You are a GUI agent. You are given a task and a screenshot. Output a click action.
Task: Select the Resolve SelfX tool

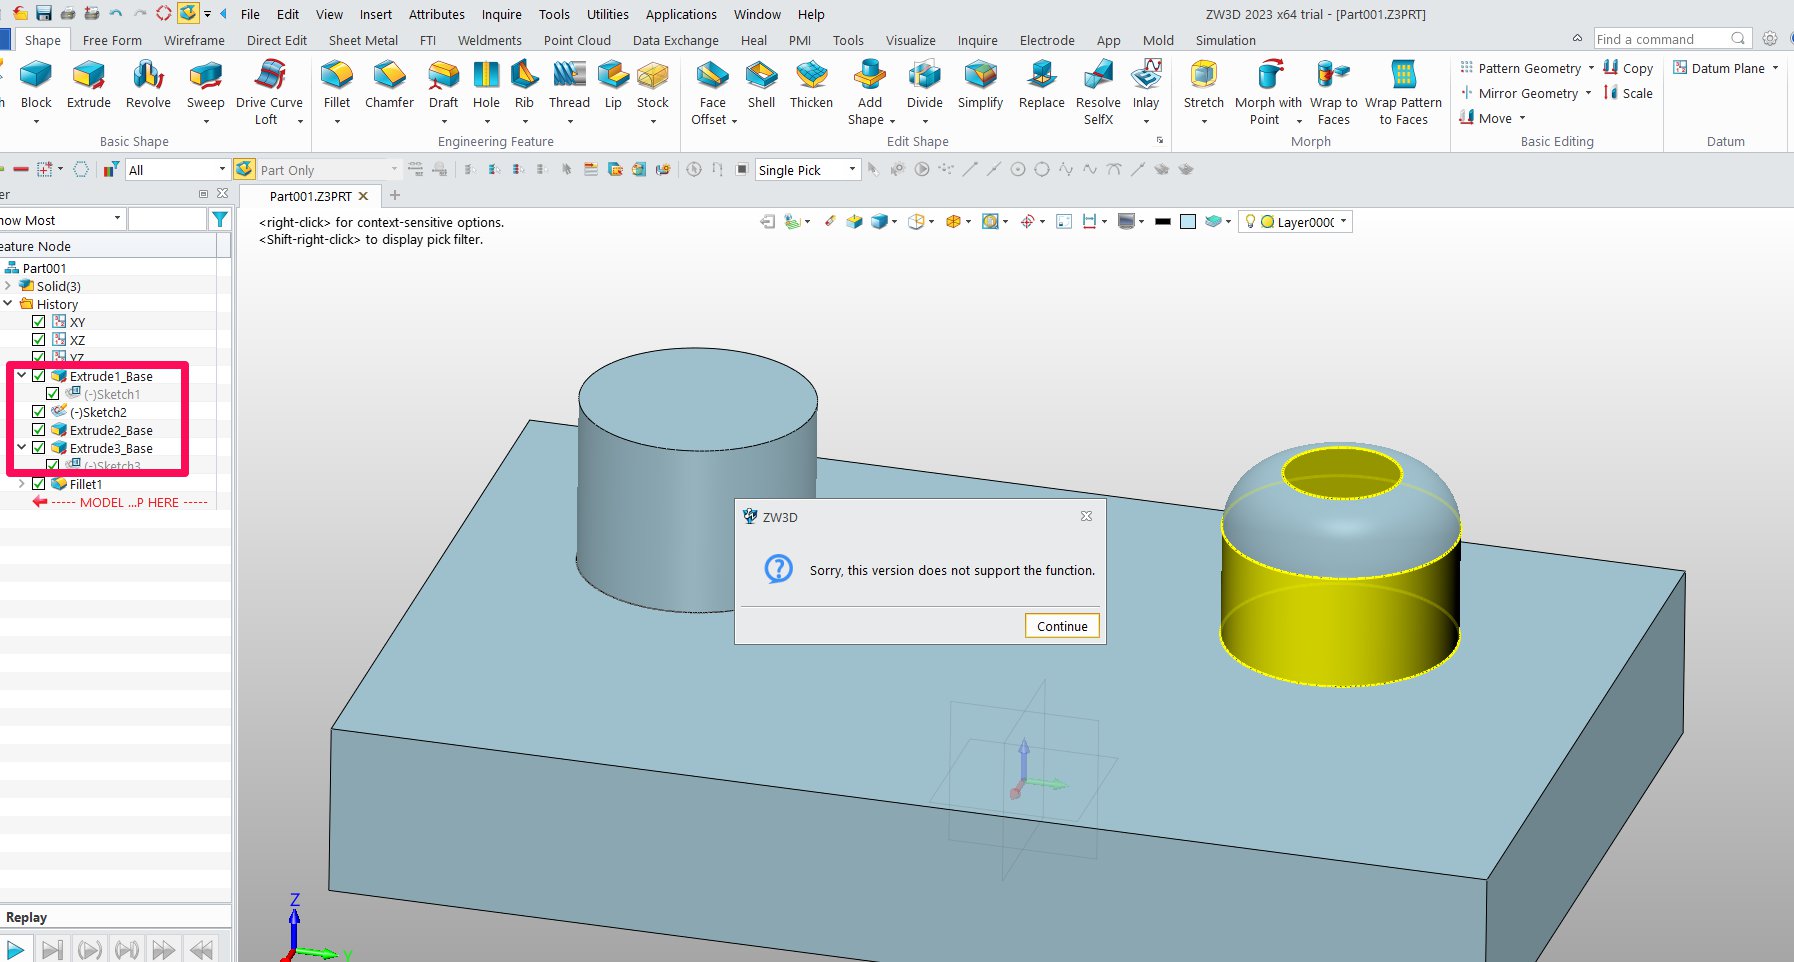1098,92
